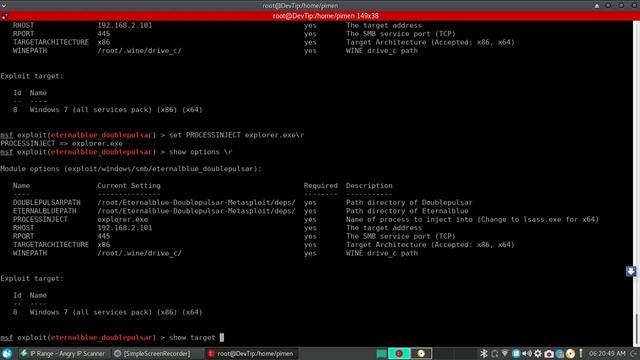Select the green workspace pager box
This screenshot has height=360, width=640.
381,353
